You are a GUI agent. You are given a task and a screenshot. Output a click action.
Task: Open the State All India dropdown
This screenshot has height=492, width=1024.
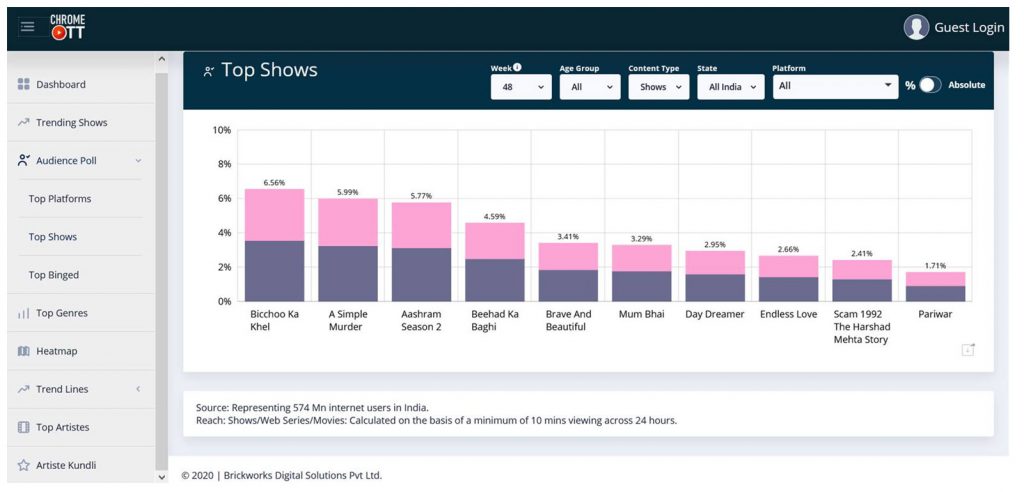pos(730,87)
